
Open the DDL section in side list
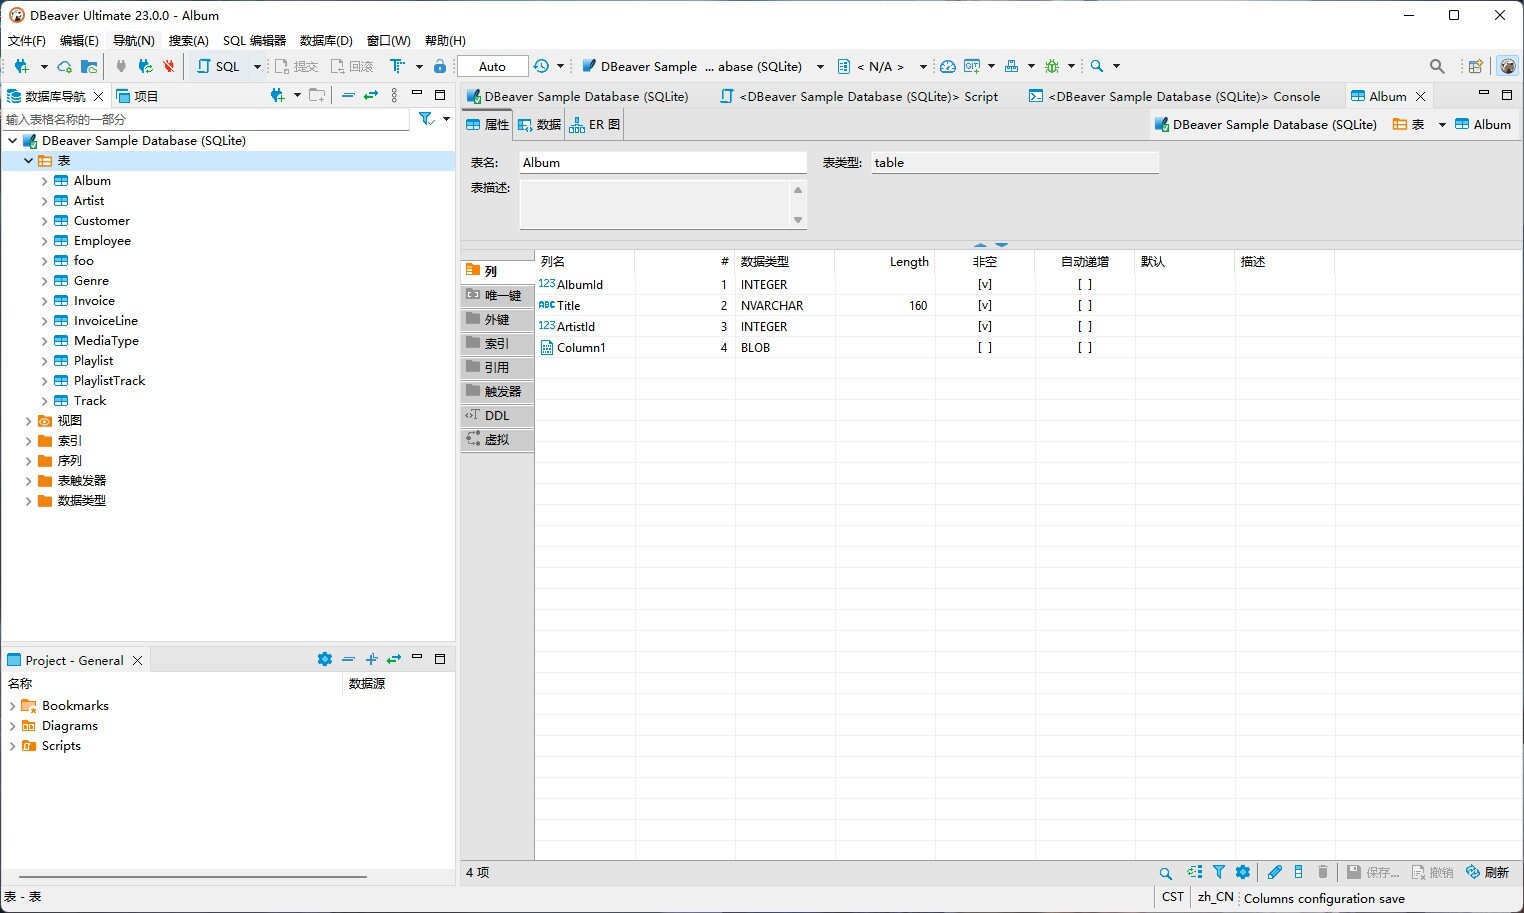point(497,415)
